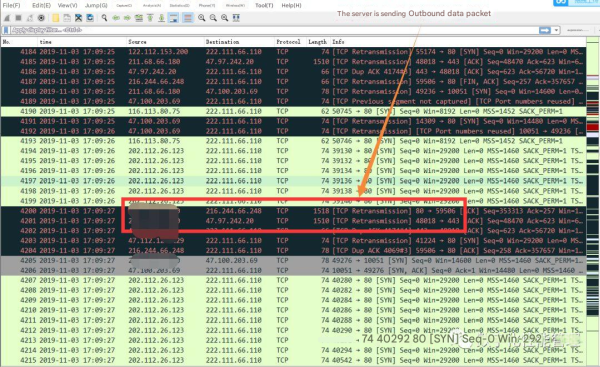Stop the running packet capture
Image resolution: width=600 pixels, height=367 pixels.
(x=18, y=18)
